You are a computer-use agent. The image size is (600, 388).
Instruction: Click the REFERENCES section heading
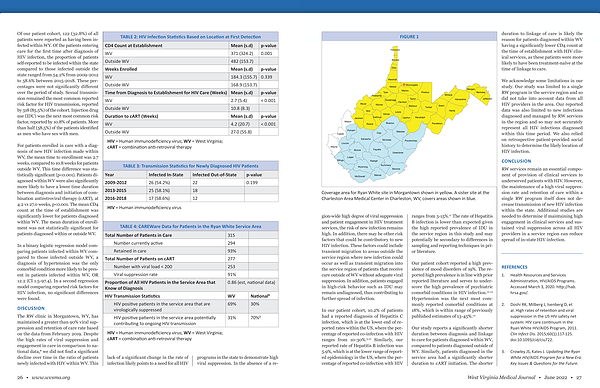coord(514,267)
